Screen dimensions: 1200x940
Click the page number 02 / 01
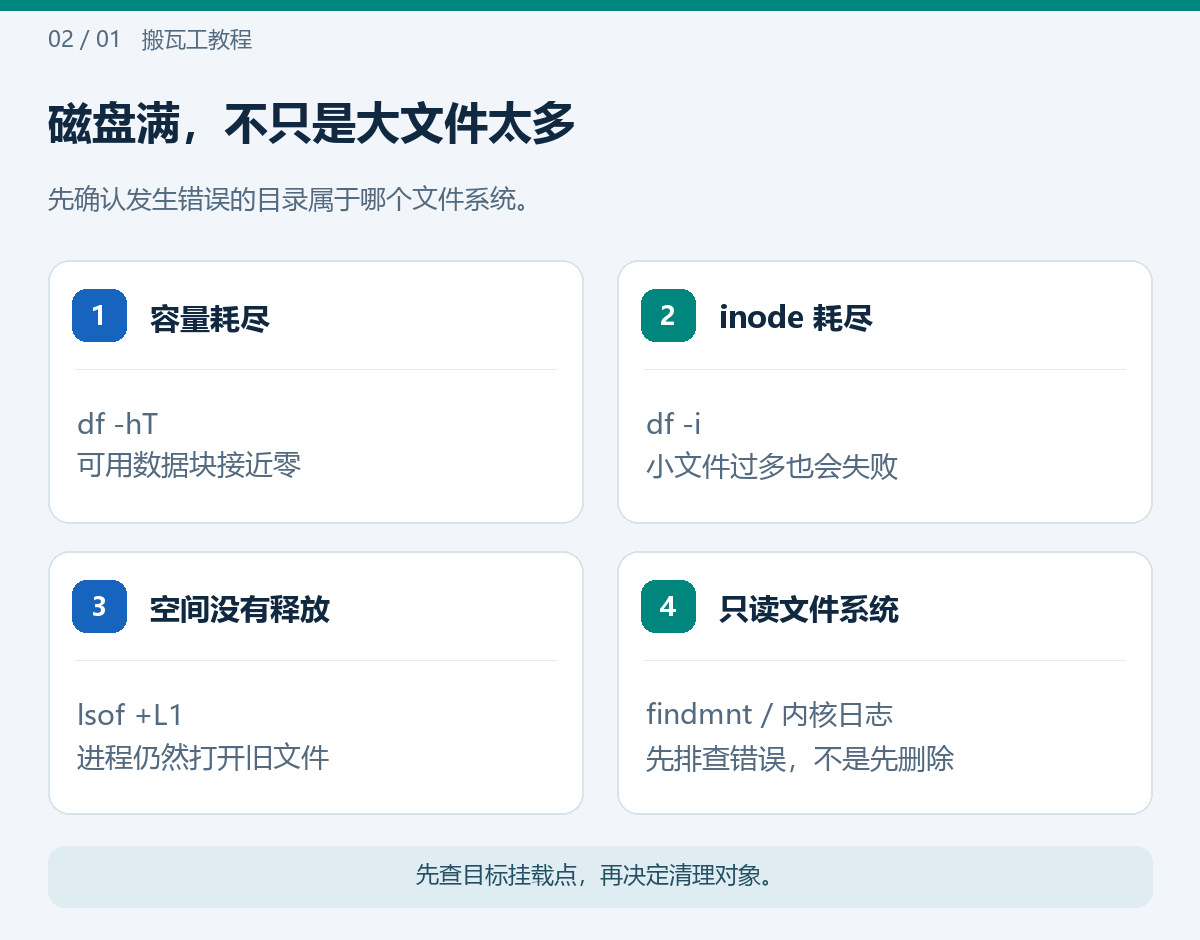click(x=84, y=40)
